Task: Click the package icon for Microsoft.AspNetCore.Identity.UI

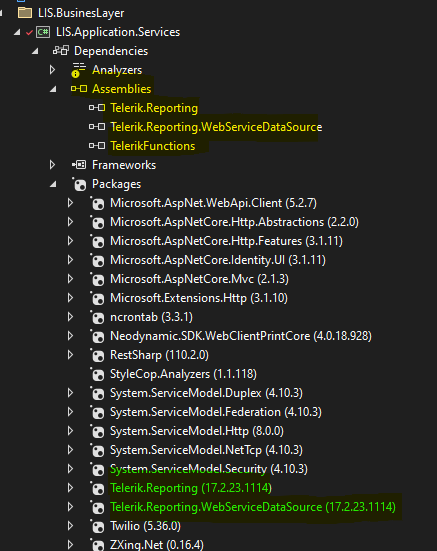Action: (x=97, y=260)
